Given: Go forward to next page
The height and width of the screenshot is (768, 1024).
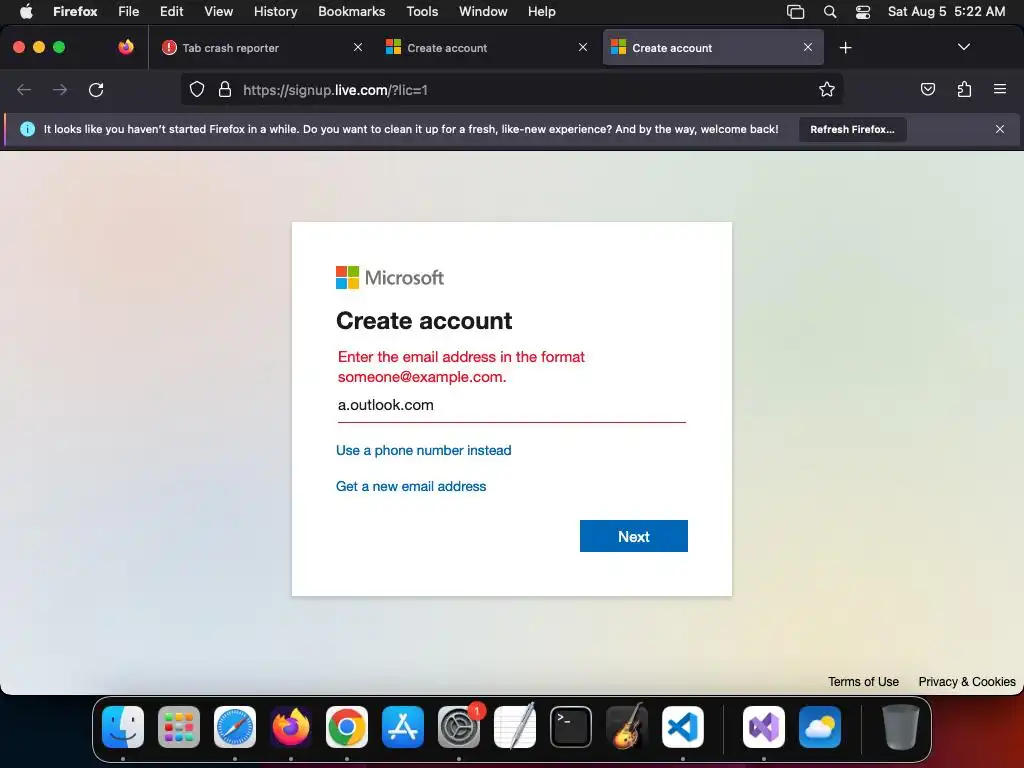Looking at the screenshot, I should tap(60, 89).
